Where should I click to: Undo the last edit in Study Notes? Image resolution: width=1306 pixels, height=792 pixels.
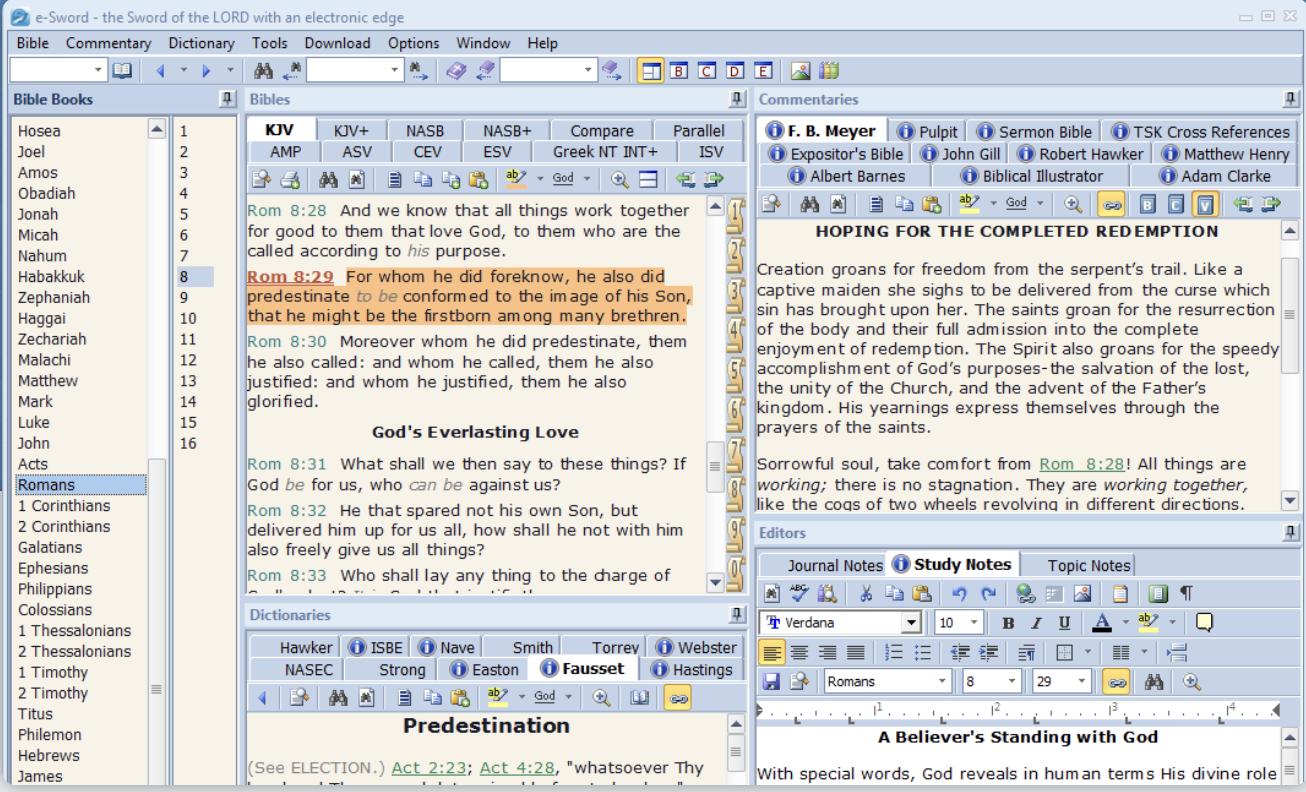[959, 594]
